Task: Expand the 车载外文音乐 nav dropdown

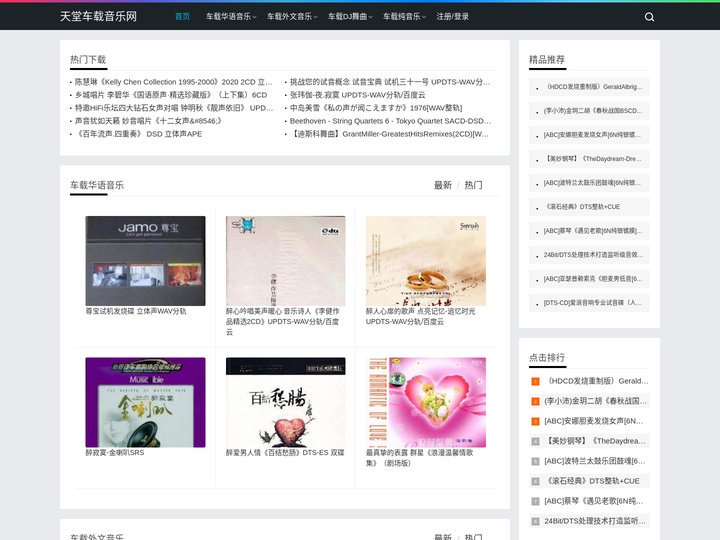Action: pos(292,17)
